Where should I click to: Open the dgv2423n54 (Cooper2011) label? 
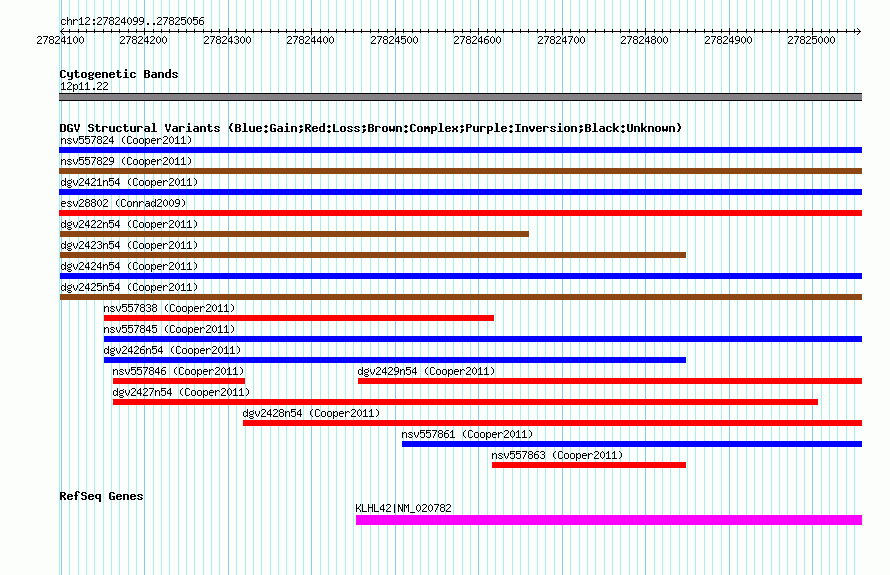point(129,245)
